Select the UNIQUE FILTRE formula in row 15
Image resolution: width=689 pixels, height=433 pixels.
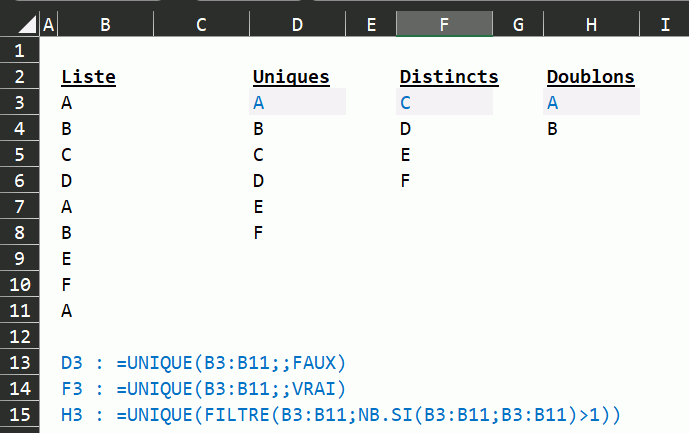[340, 414]
